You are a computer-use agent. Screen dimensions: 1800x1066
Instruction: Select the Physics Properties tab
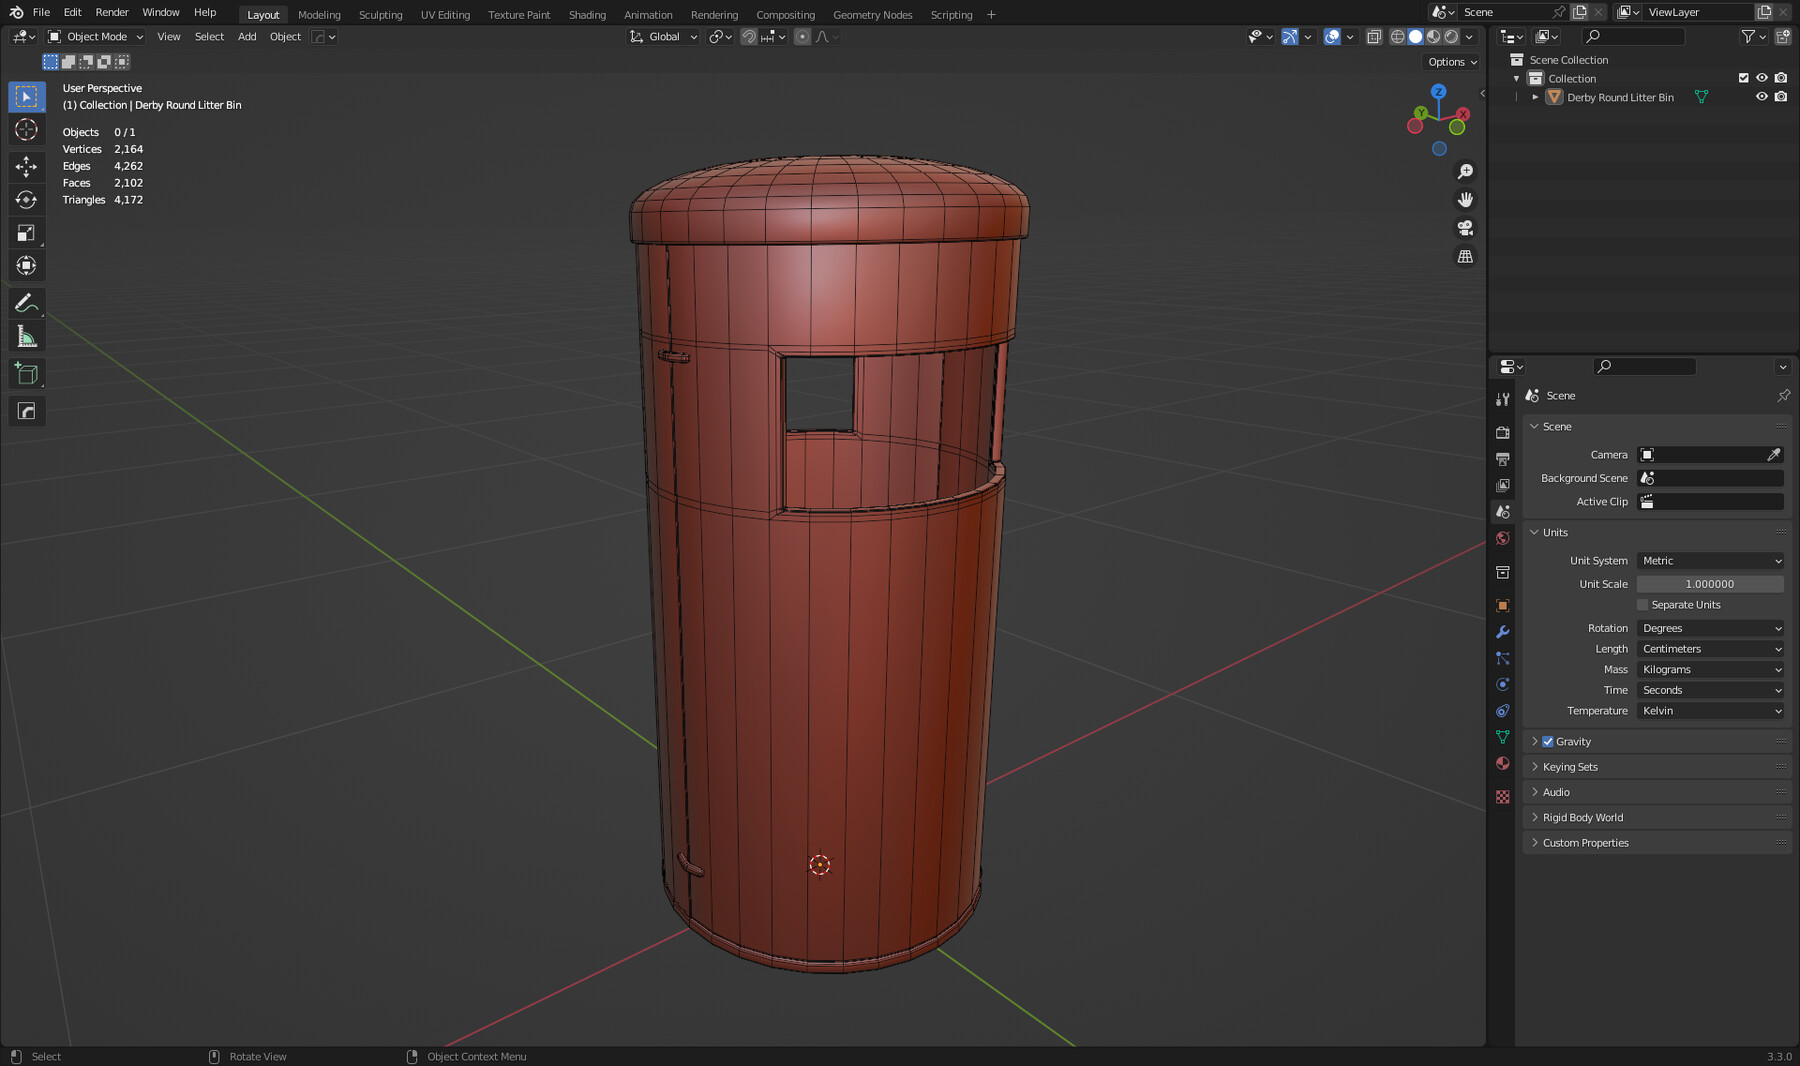click(1503, 684)
